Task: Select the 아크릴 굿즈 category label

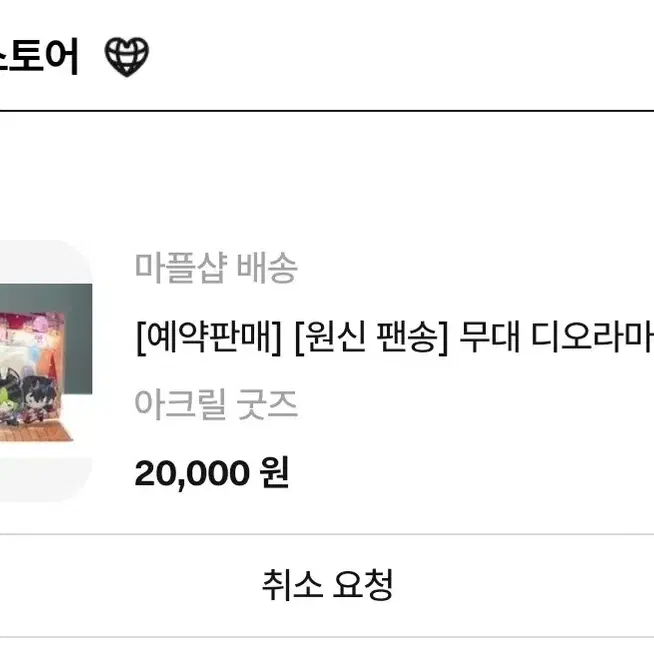Action: click(x=216, y=404)
